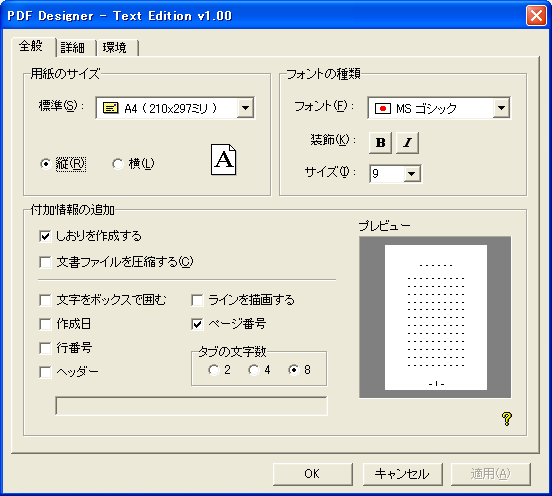The width and height of the screenshot is (552, 496).
Task: Click the A4 (210x297ミリ) combo box
Action: coord(175,108)
